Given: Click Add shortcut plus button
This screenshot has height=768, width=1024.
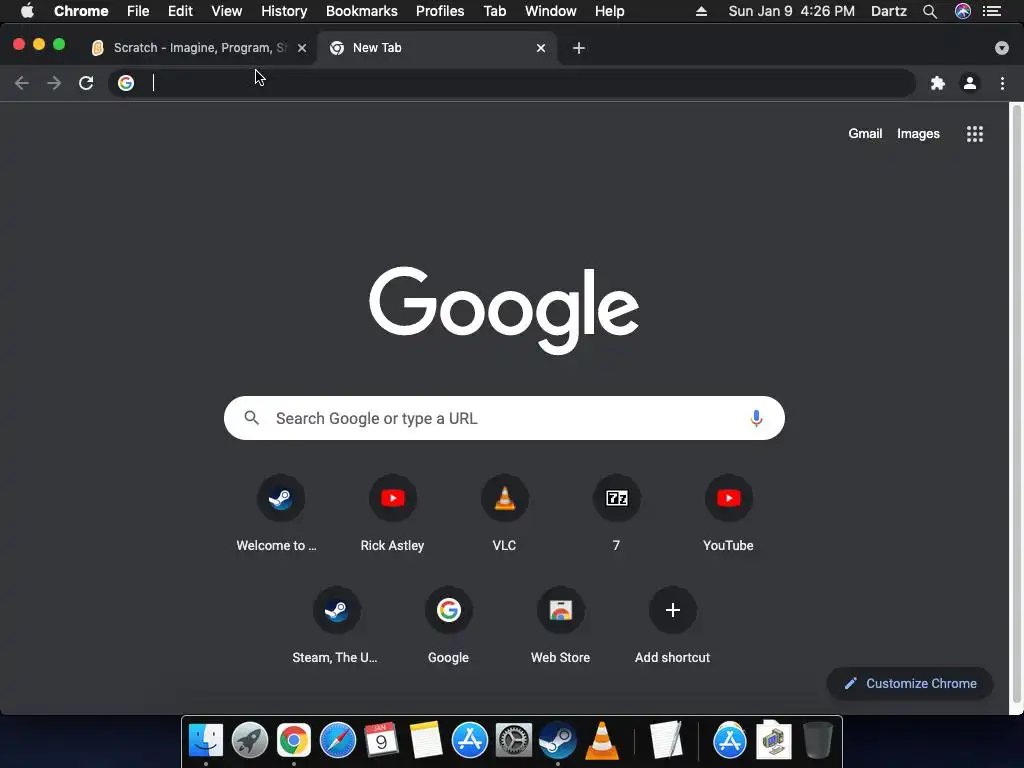Looking at the screenshot, I should [673, 611].
